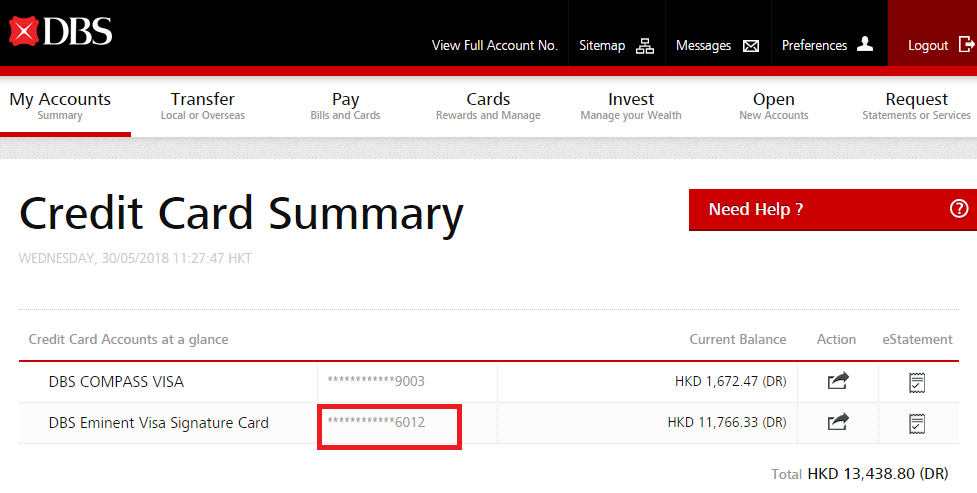Go to Pay Bills and Cards tab

[x=345, y=105]
